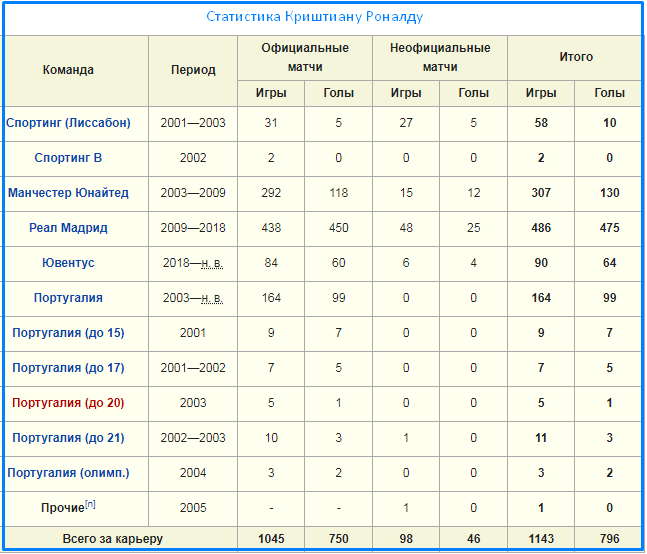Select the 2002—2003 period for Португалия (до 21)
This screenshot has height=554, width=647.
pos(193,438)
